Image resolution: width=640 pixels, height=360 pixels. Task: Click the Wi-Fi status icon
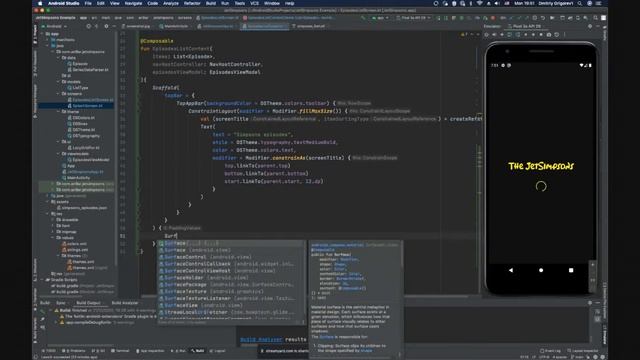(480, 3)
